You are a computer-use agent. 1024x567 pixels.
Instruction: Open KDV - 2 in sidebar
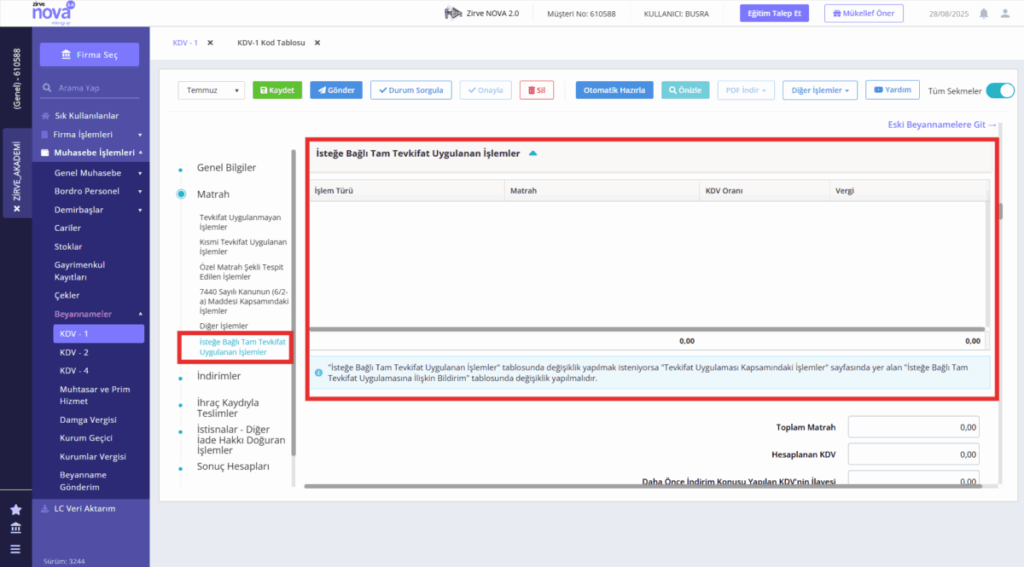74,352
